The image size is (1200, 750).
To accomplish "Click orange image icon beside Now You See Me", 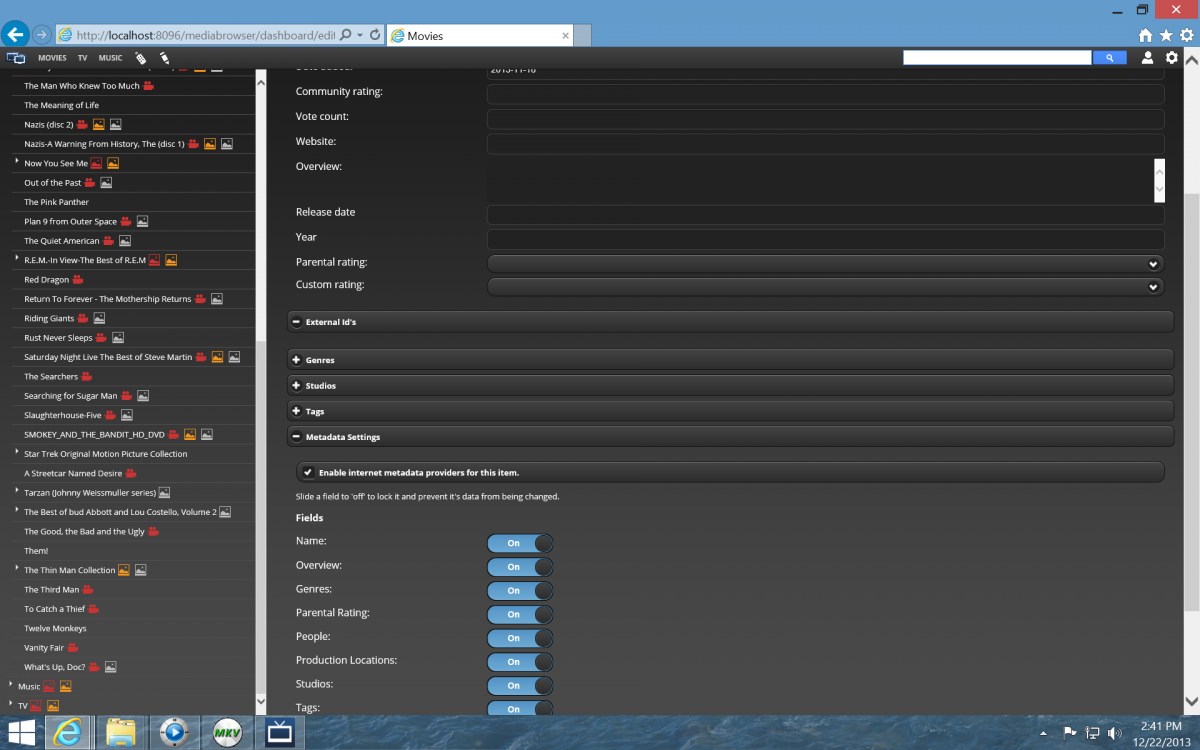I will [x=113, y=163].
